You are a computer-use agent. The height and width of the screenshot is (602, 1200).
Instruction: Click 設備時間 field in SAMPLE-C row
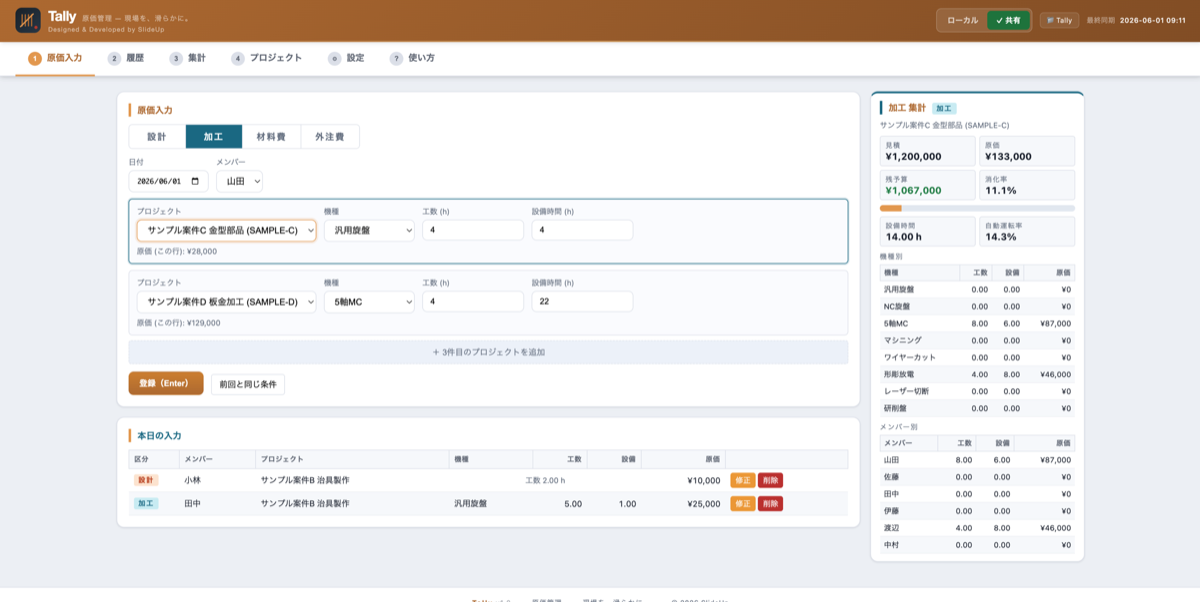pyautogui.click(x=582, y=230)
